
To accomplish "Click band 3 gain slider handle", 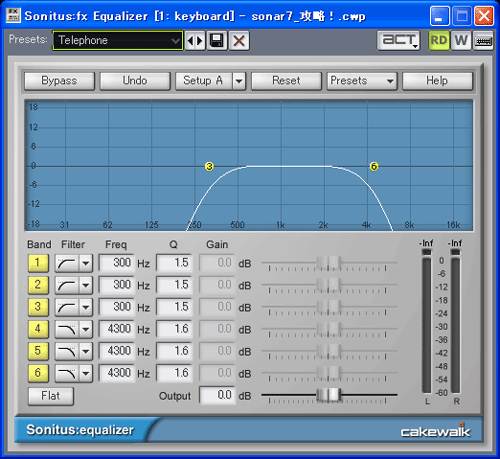I will [329, 307].
